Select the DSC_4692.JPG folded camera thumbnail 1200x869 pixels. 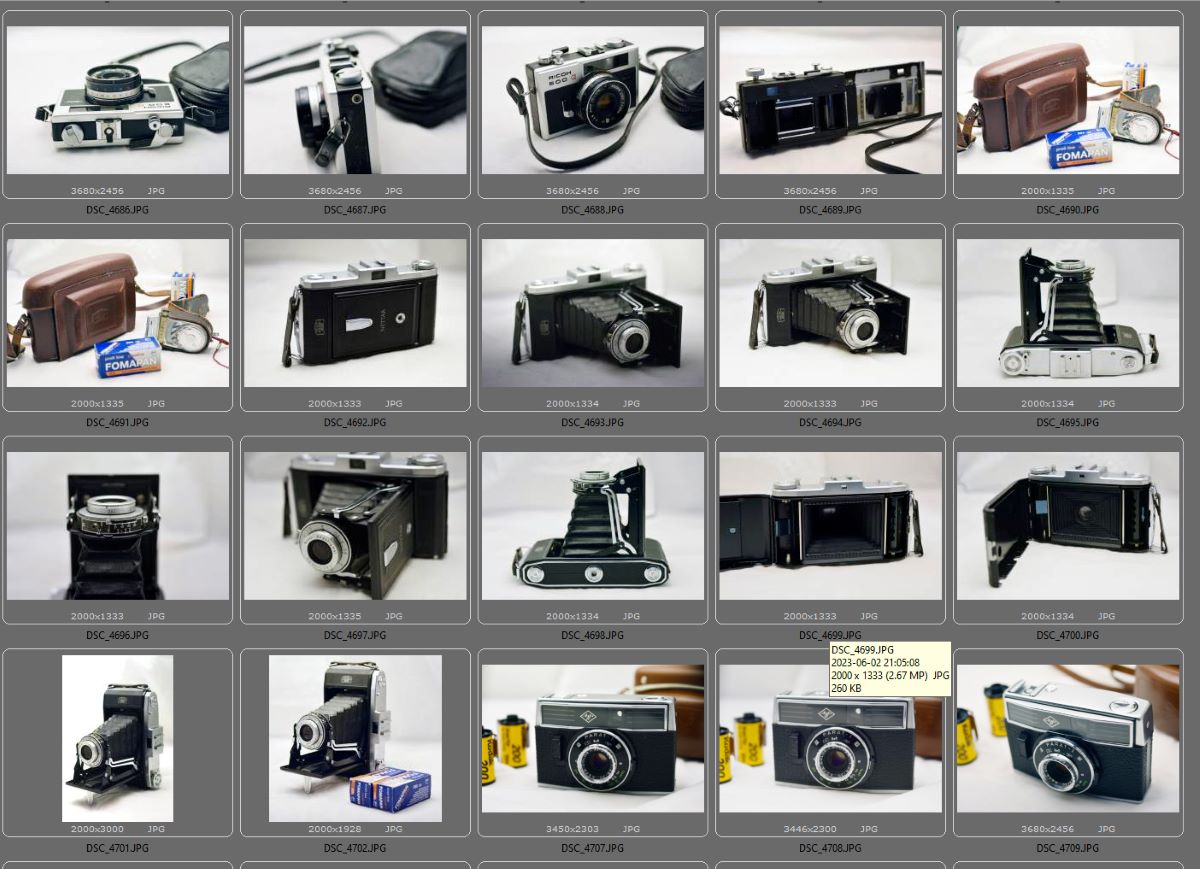click(x=355, y=313)
